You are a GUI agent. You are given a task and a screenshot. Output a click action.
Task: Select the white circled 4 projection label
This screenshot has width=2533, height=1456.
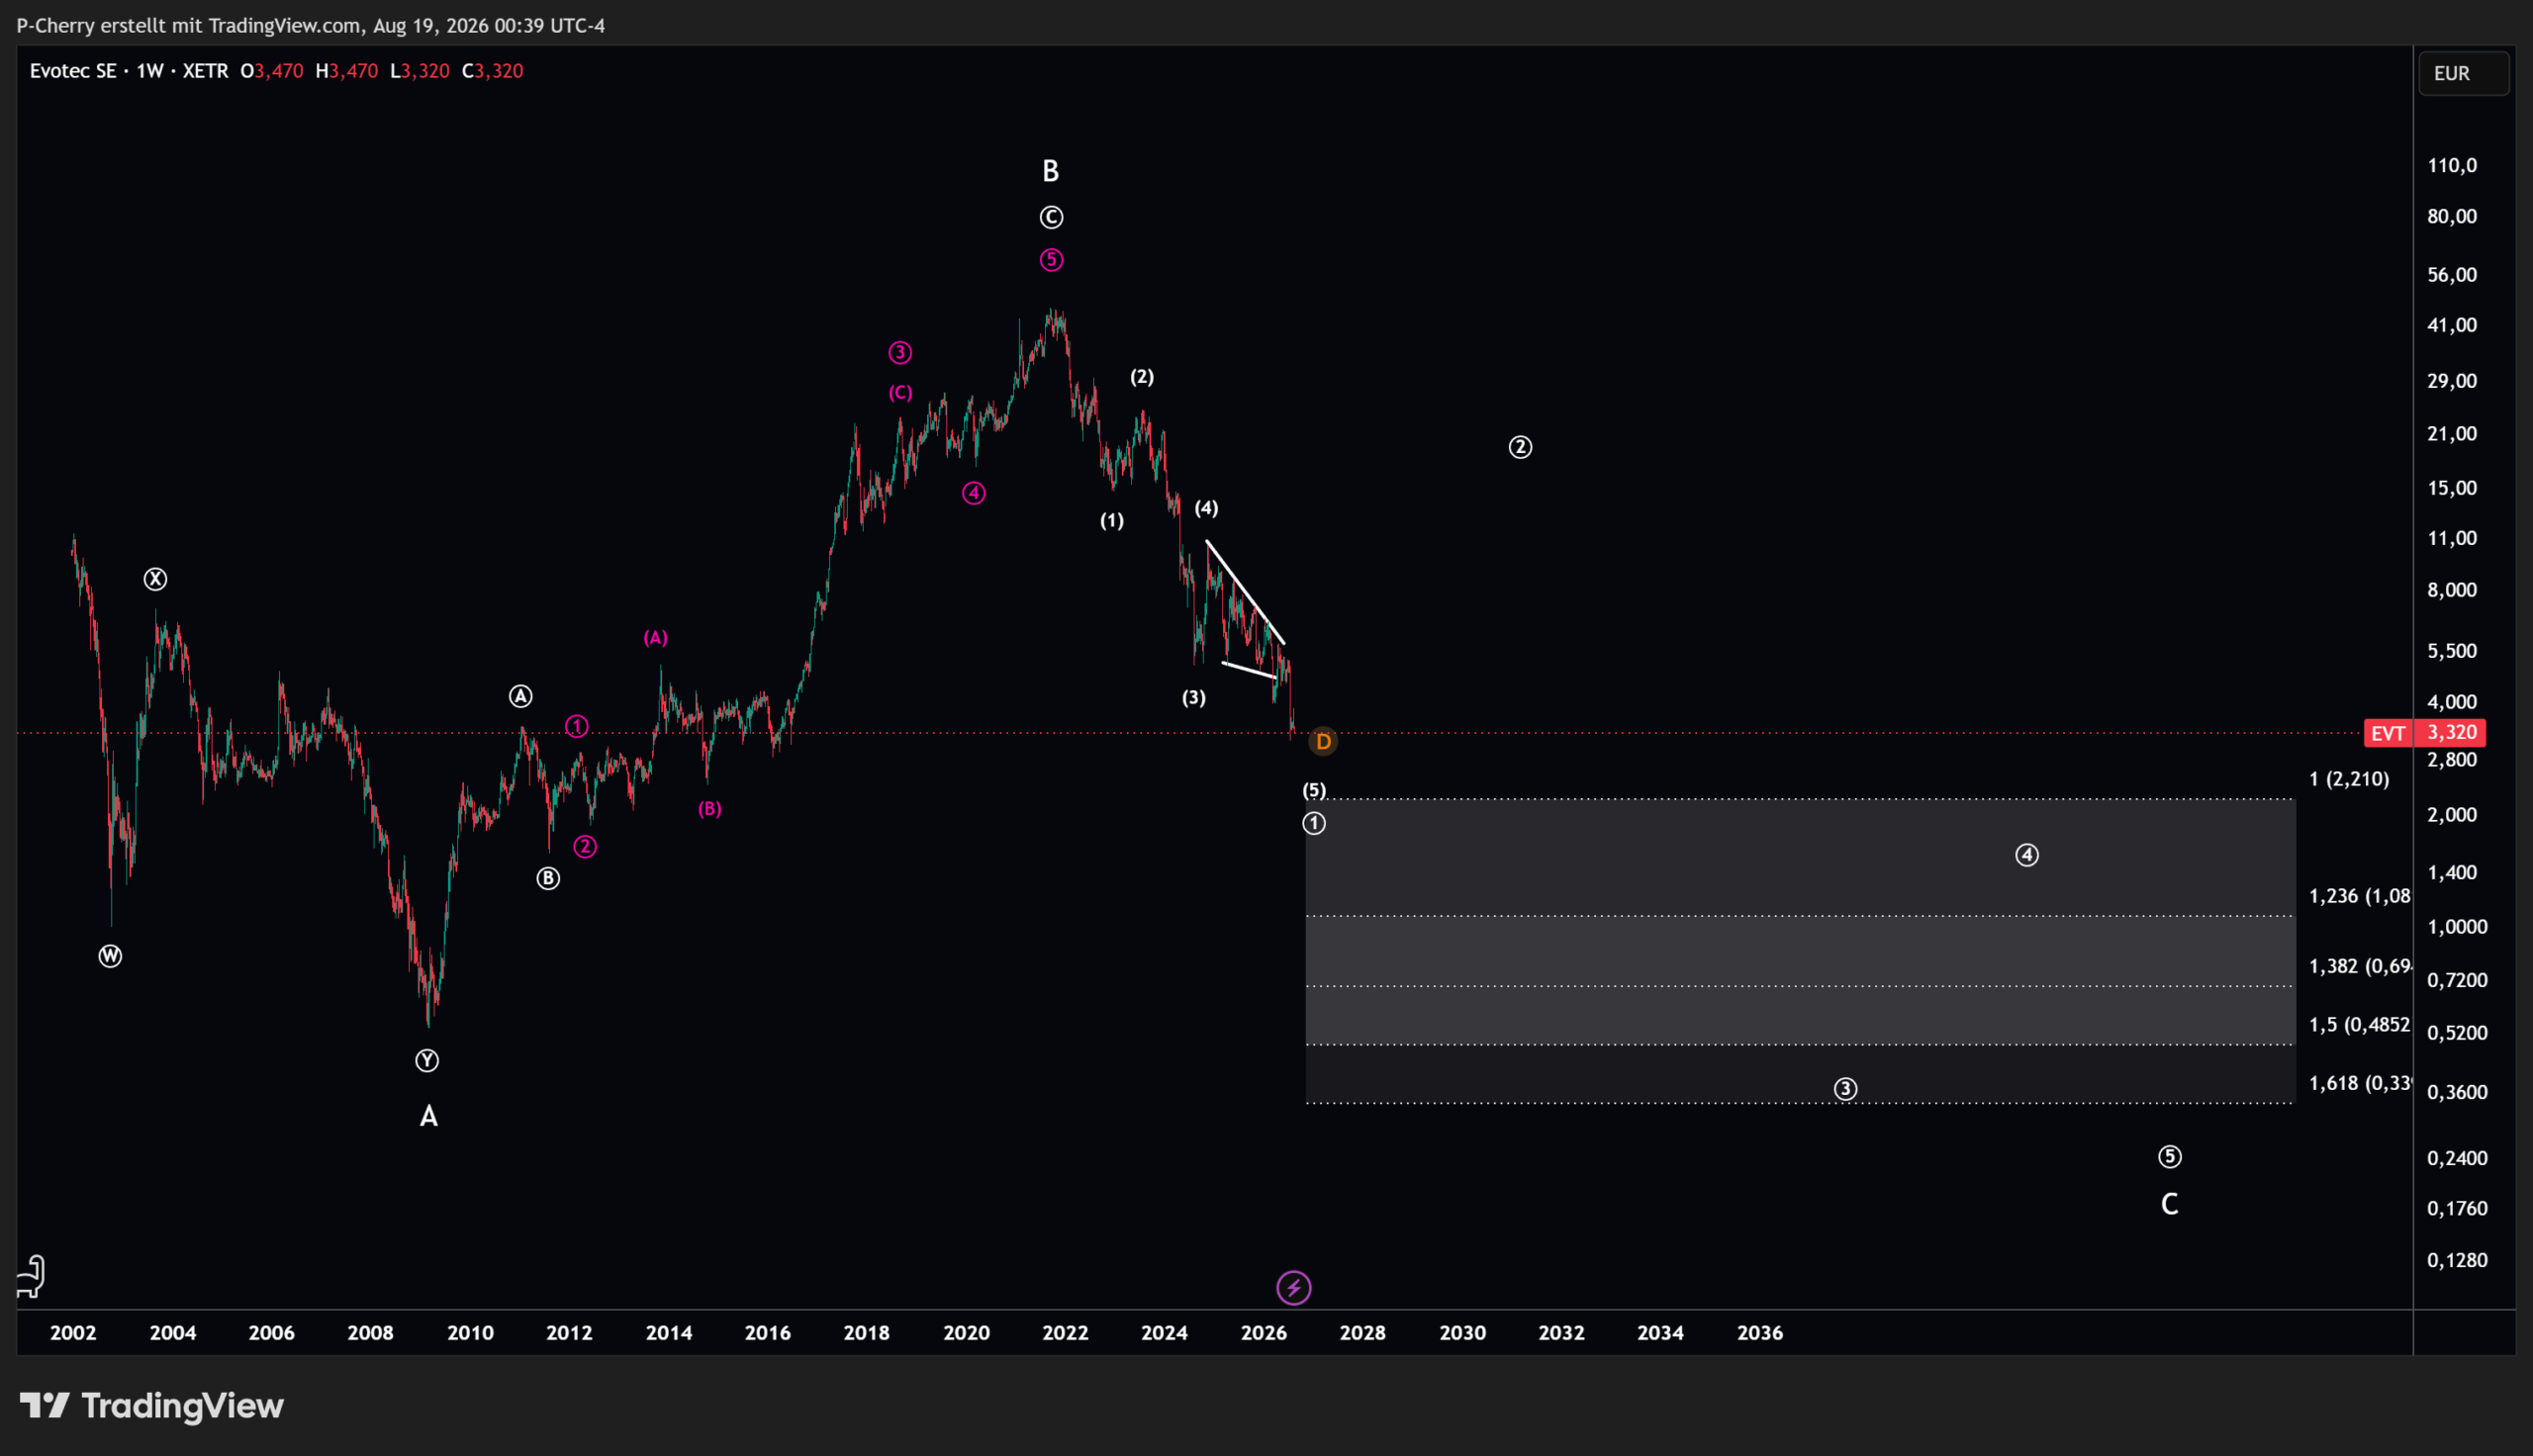pyautogui.click(x=2027, y=855)
